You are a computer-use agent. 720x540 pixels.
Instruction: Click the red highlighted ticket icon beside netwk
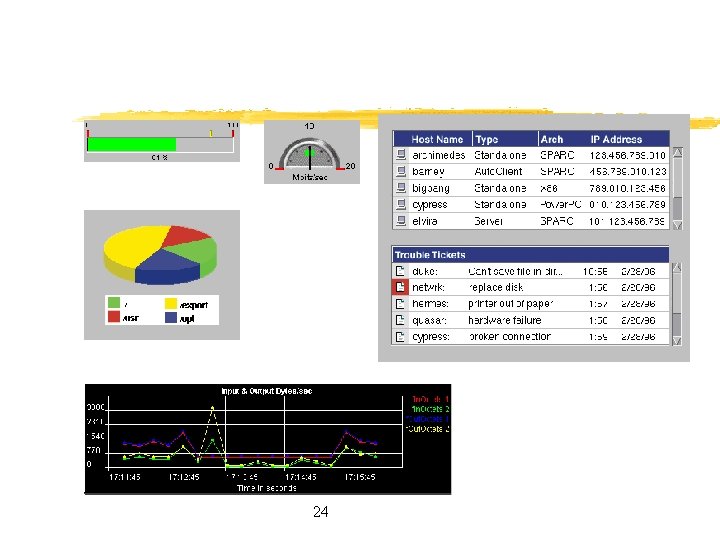pyautogui.click(x=400, y=287)
